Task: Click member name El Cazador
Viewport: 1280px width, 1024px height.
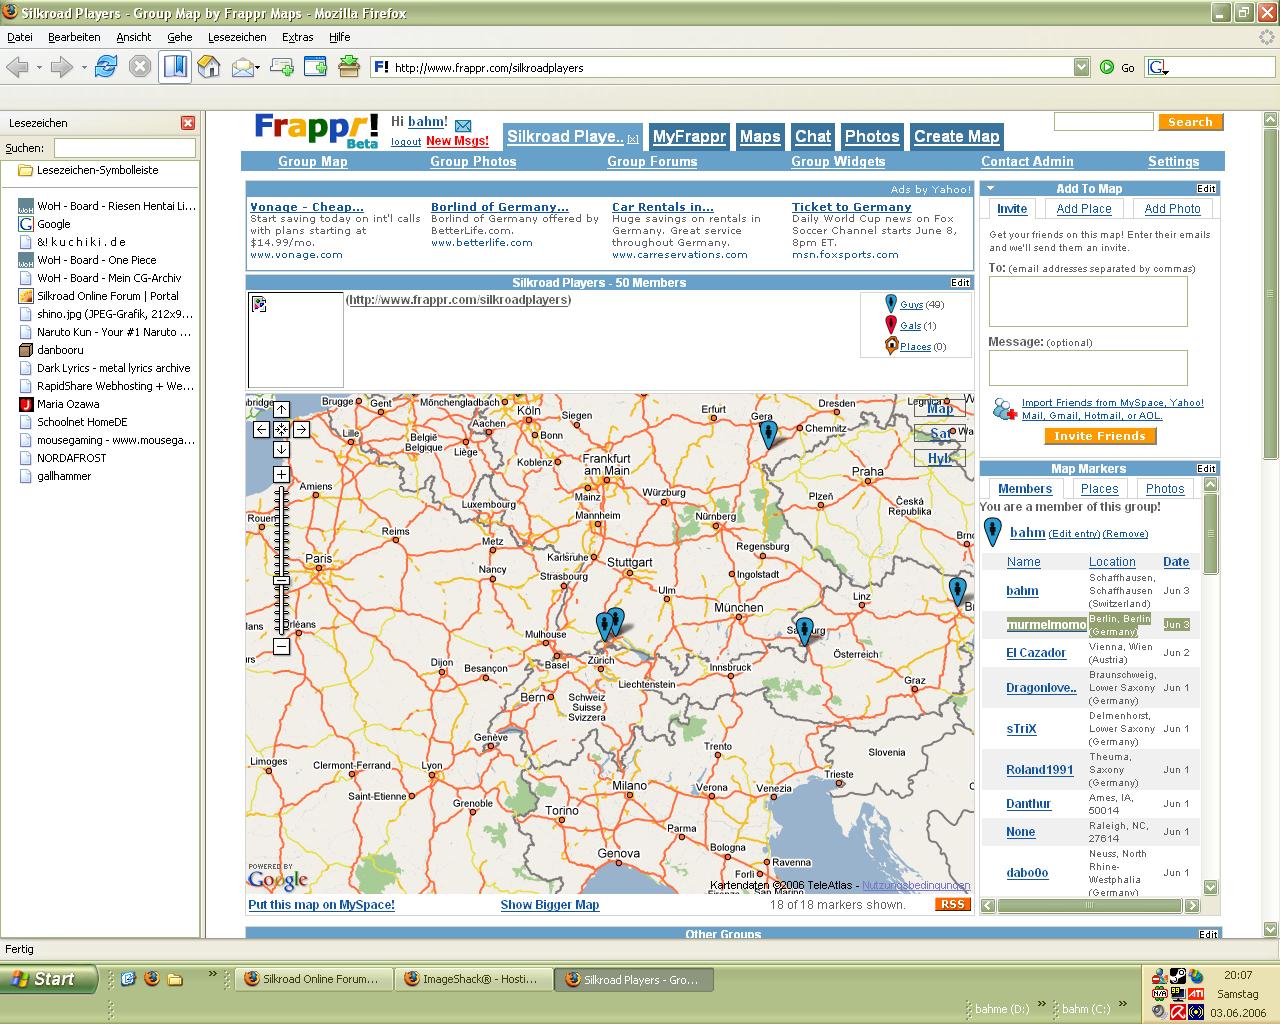Action: 1036,653
